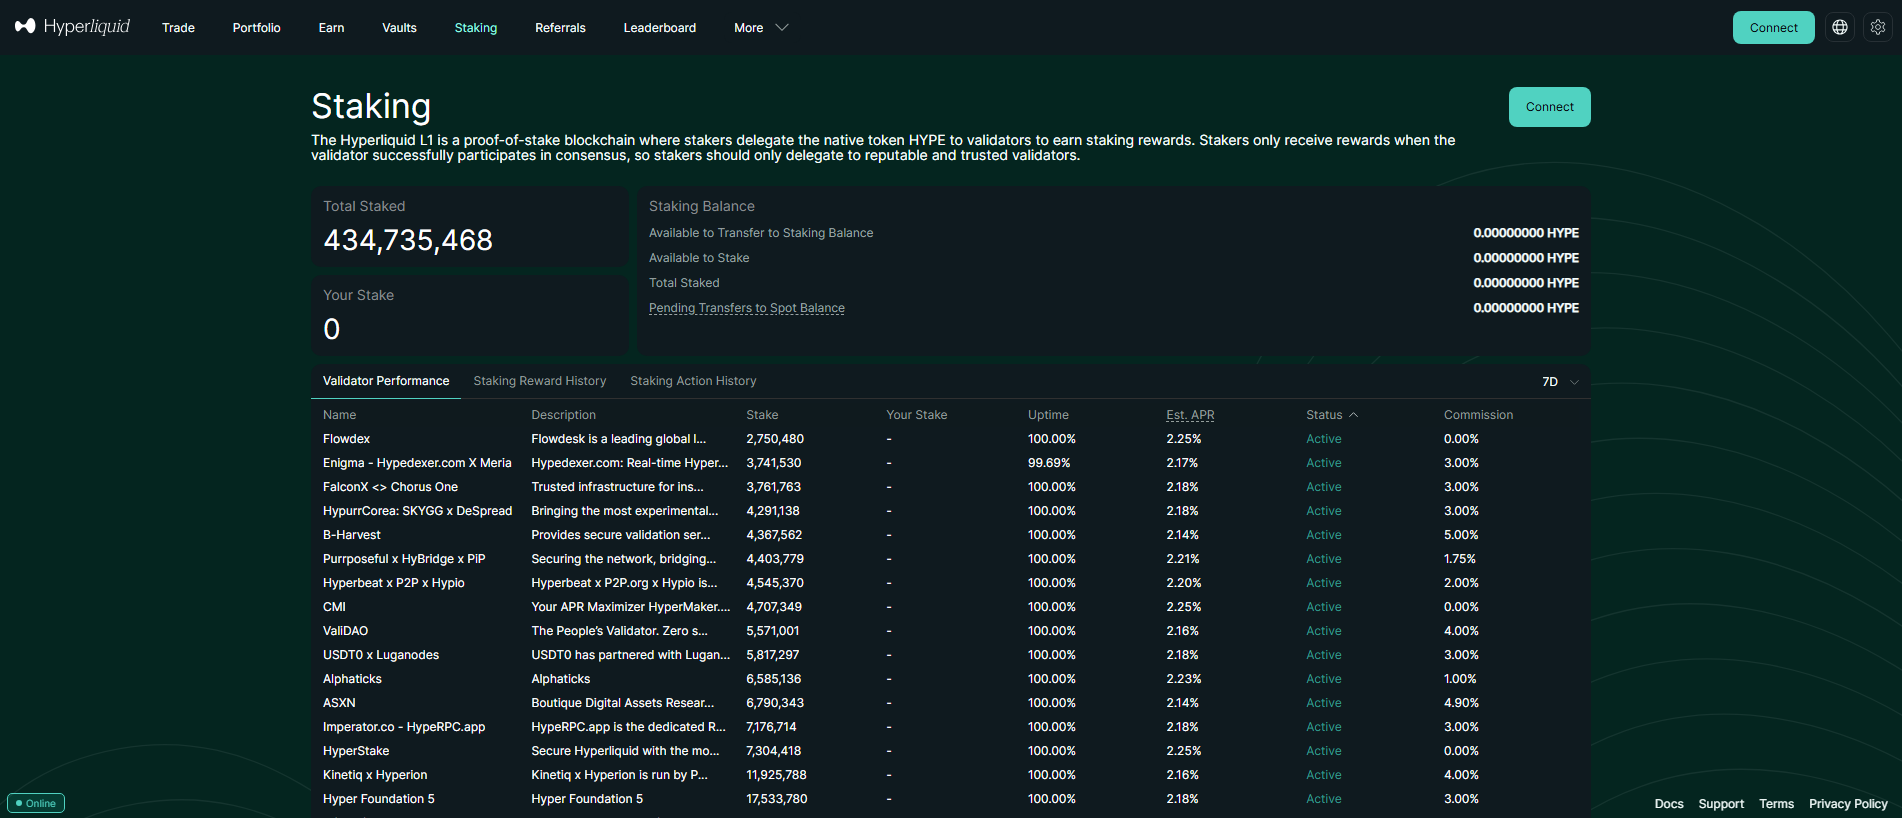Sort by Est. APR column header
Image resolution: width=1902 pixels, height=818 pixels.
coord(1190,415)
